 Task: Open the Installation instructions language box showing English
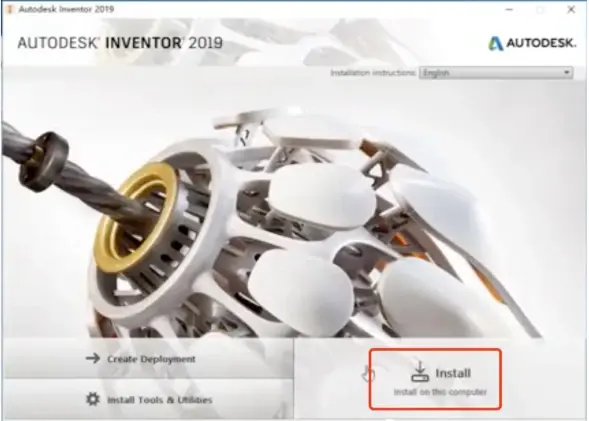(495, 72)
